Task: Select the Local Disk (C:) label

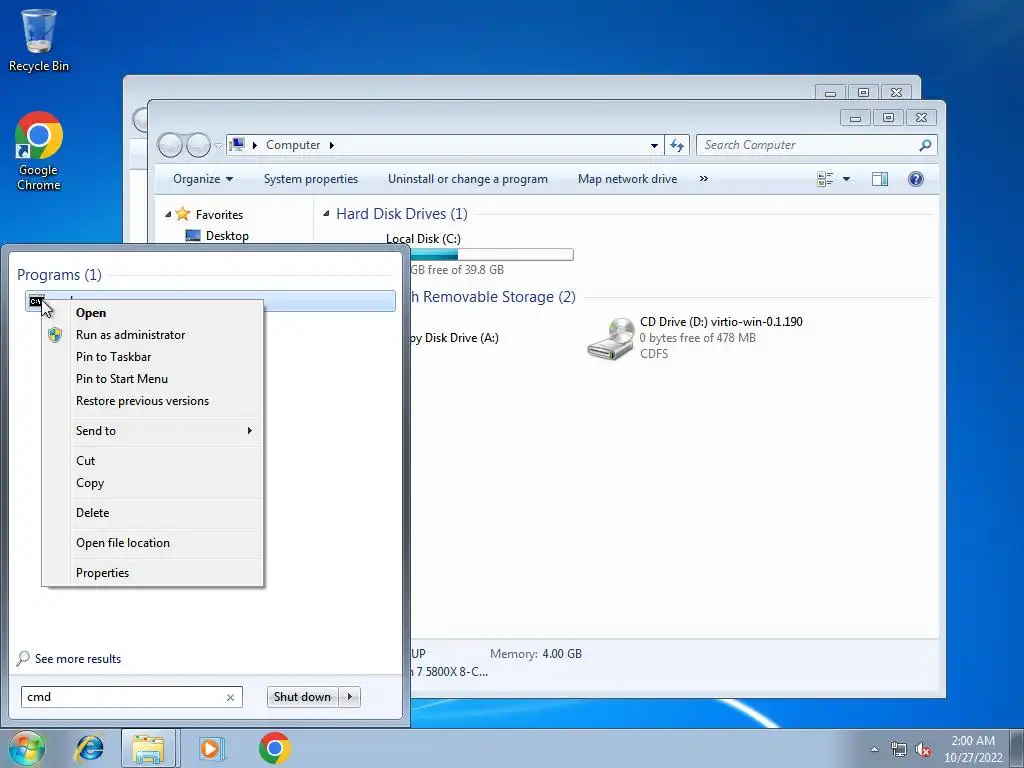Action: click(x=423, y=239)
